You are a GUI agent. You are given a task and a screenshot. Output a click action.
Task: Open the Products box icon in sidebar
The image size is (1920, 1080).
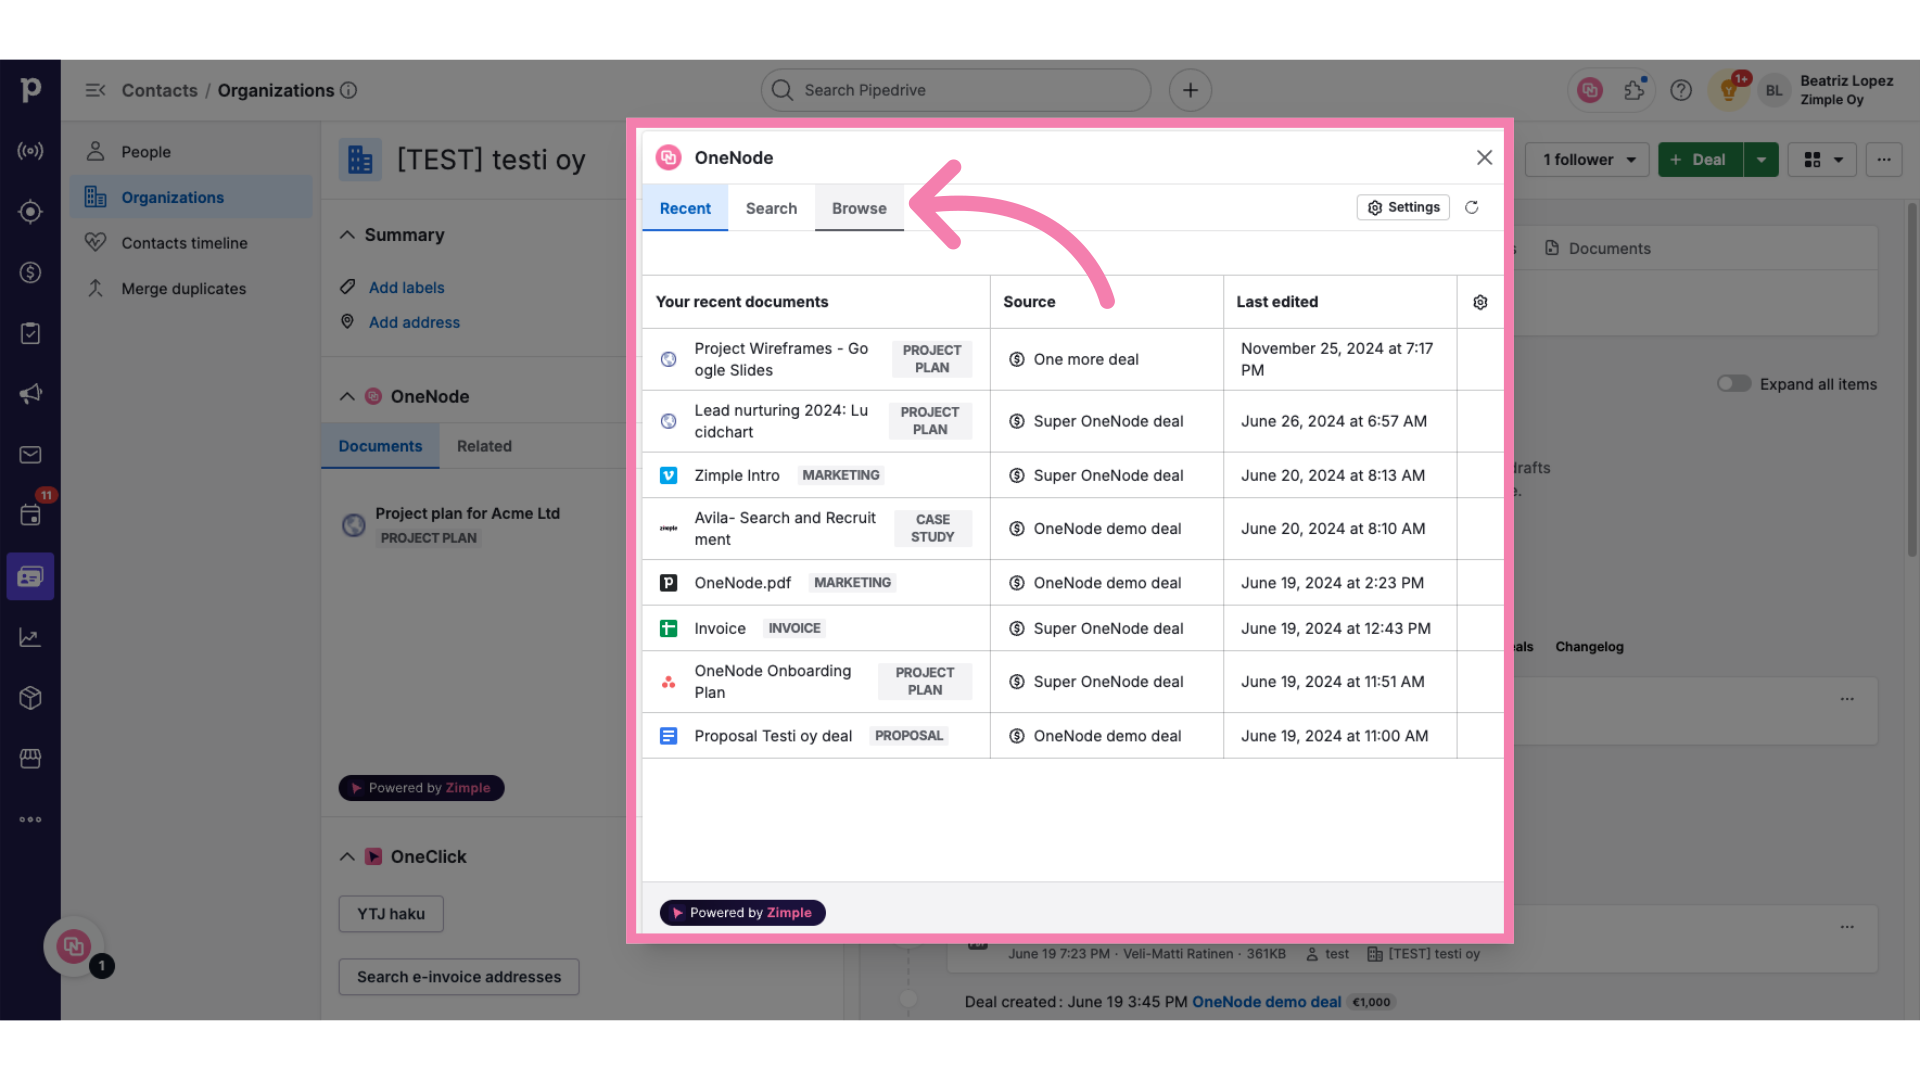pyautogui.click(x=30, y=698)
